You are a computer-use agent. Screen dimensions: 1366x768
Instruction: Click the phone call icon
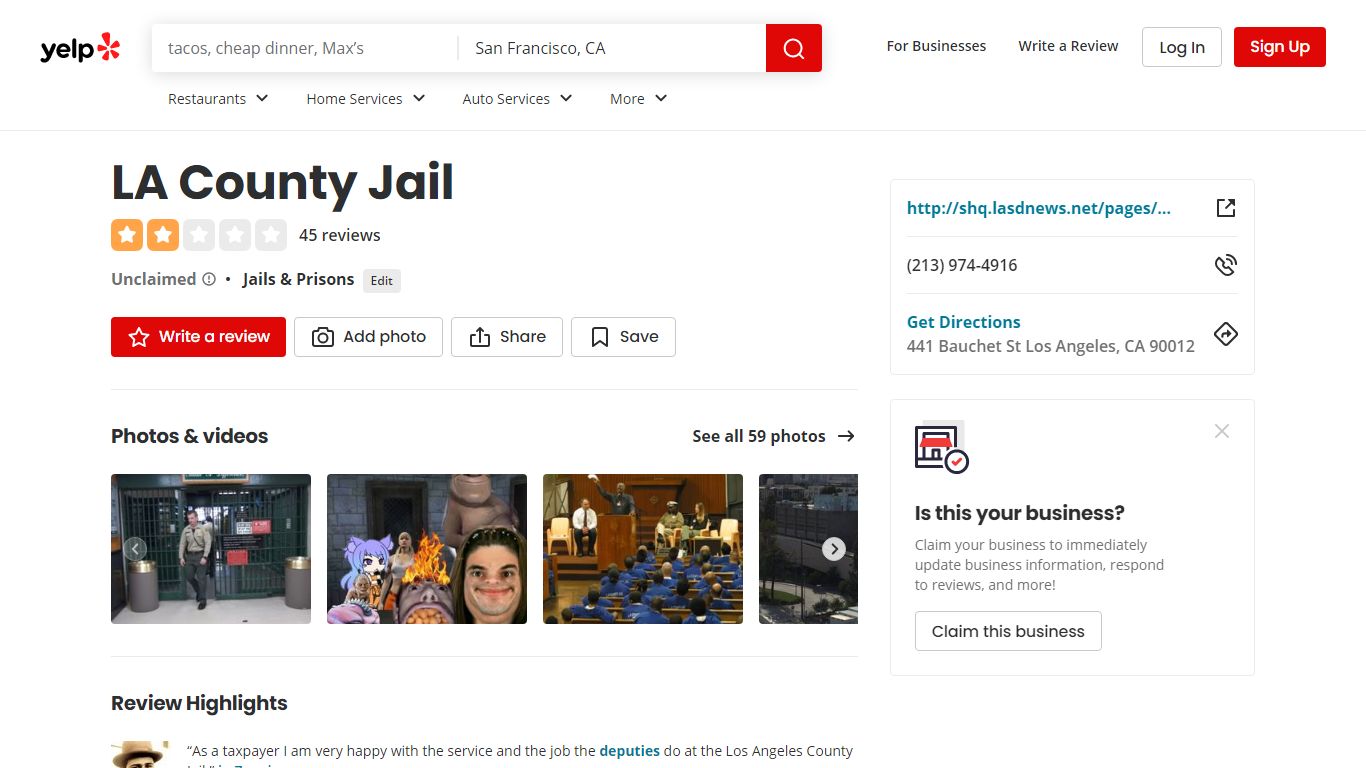pyautogui.click(x=1226, y=265)
